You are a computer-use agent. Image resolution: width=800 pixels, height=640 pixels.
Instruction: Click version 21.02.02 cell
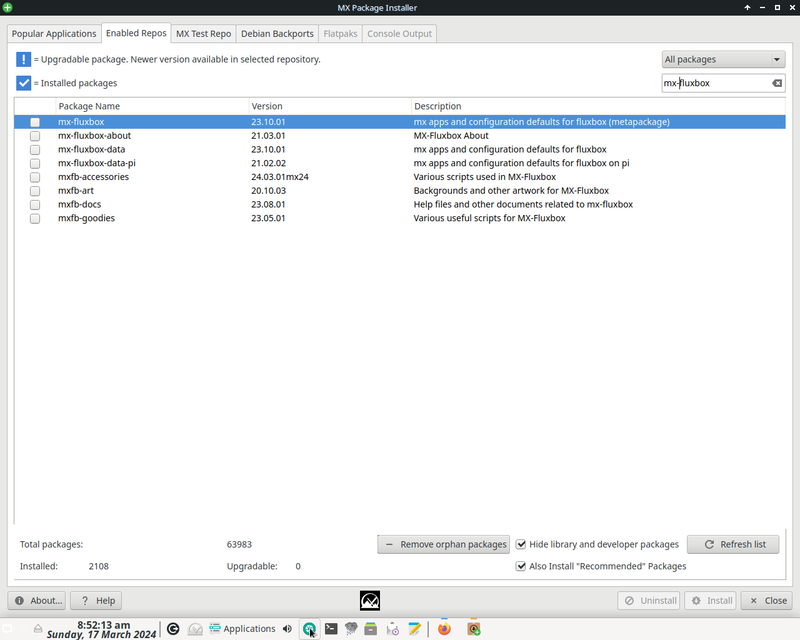coord(268,163)
